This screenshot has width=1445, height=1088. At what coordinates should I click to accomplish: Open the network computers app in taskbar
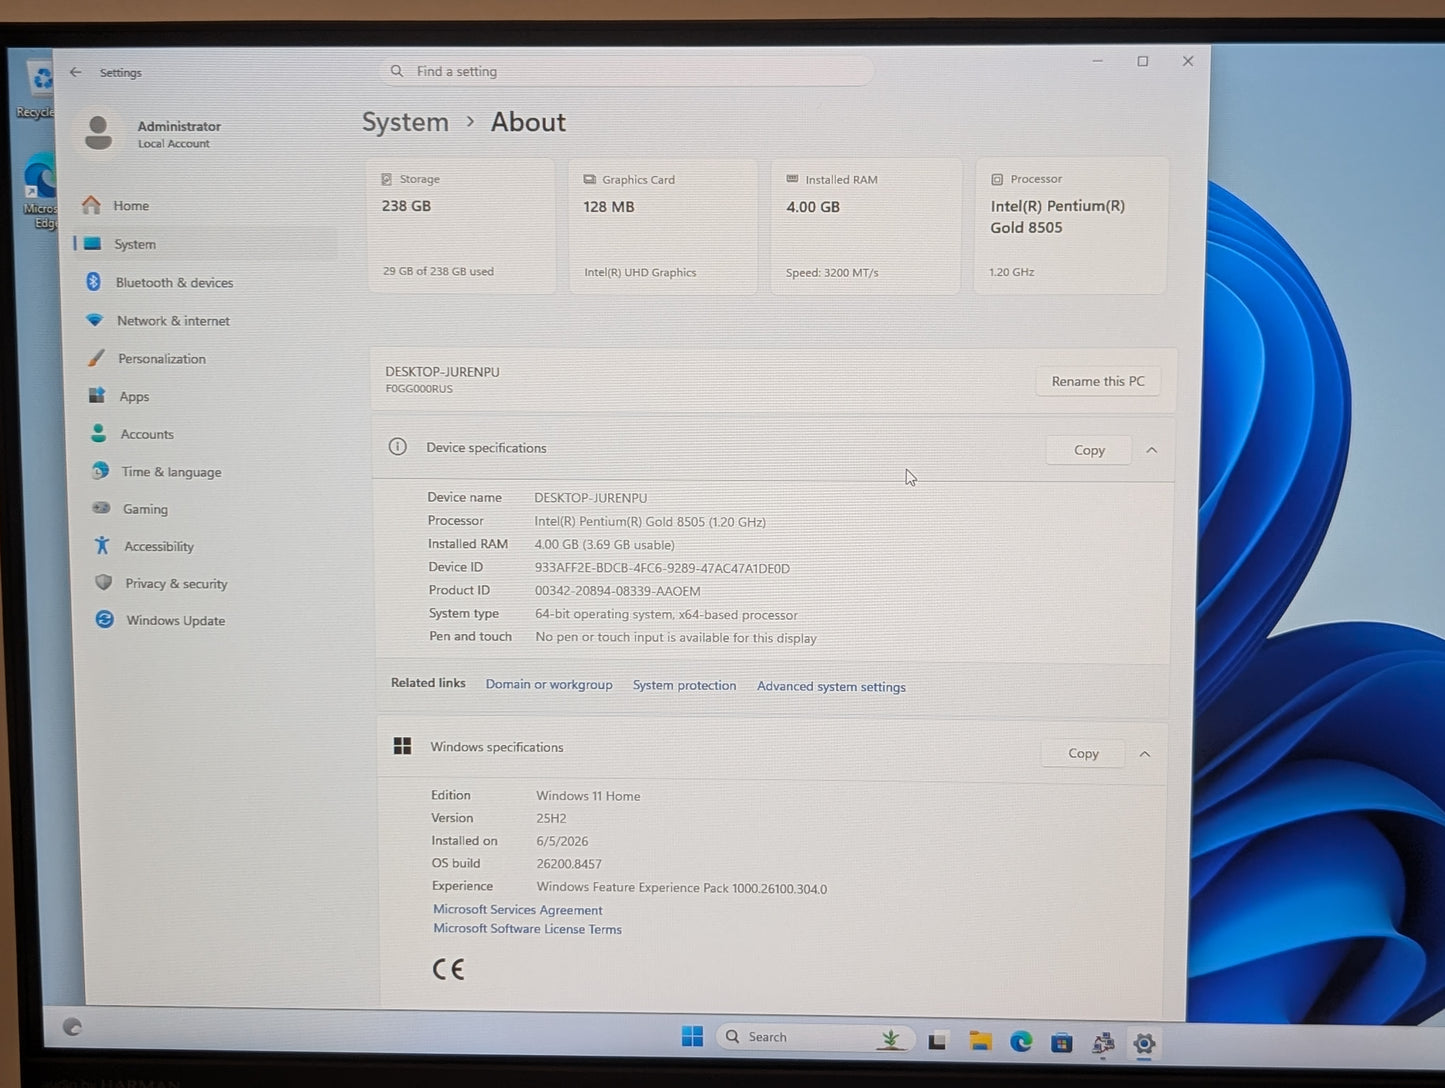click(x=1103, y=1044)
